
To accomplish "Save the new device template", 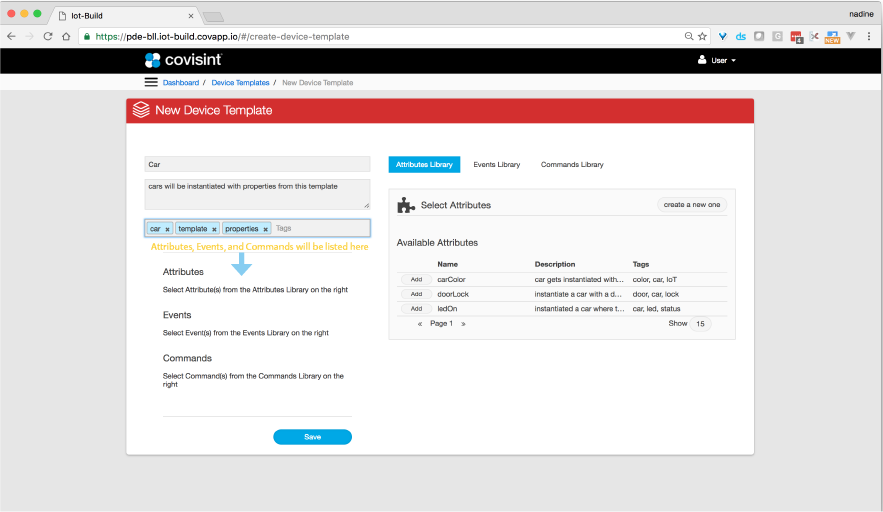I will pyautogui.click(x=312, y=437).
